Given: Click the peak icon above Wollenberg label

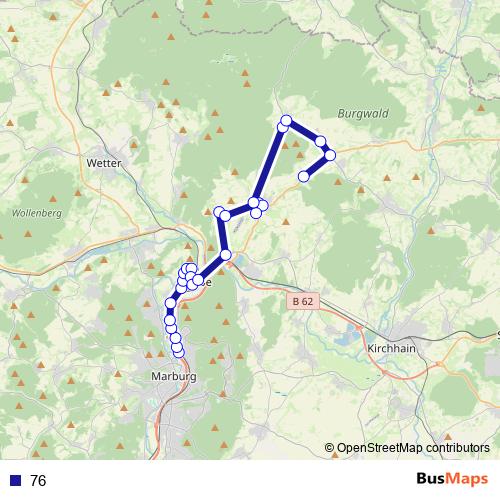Looking at the screenshot, I should pyautogui.click(x=53, y=199).
